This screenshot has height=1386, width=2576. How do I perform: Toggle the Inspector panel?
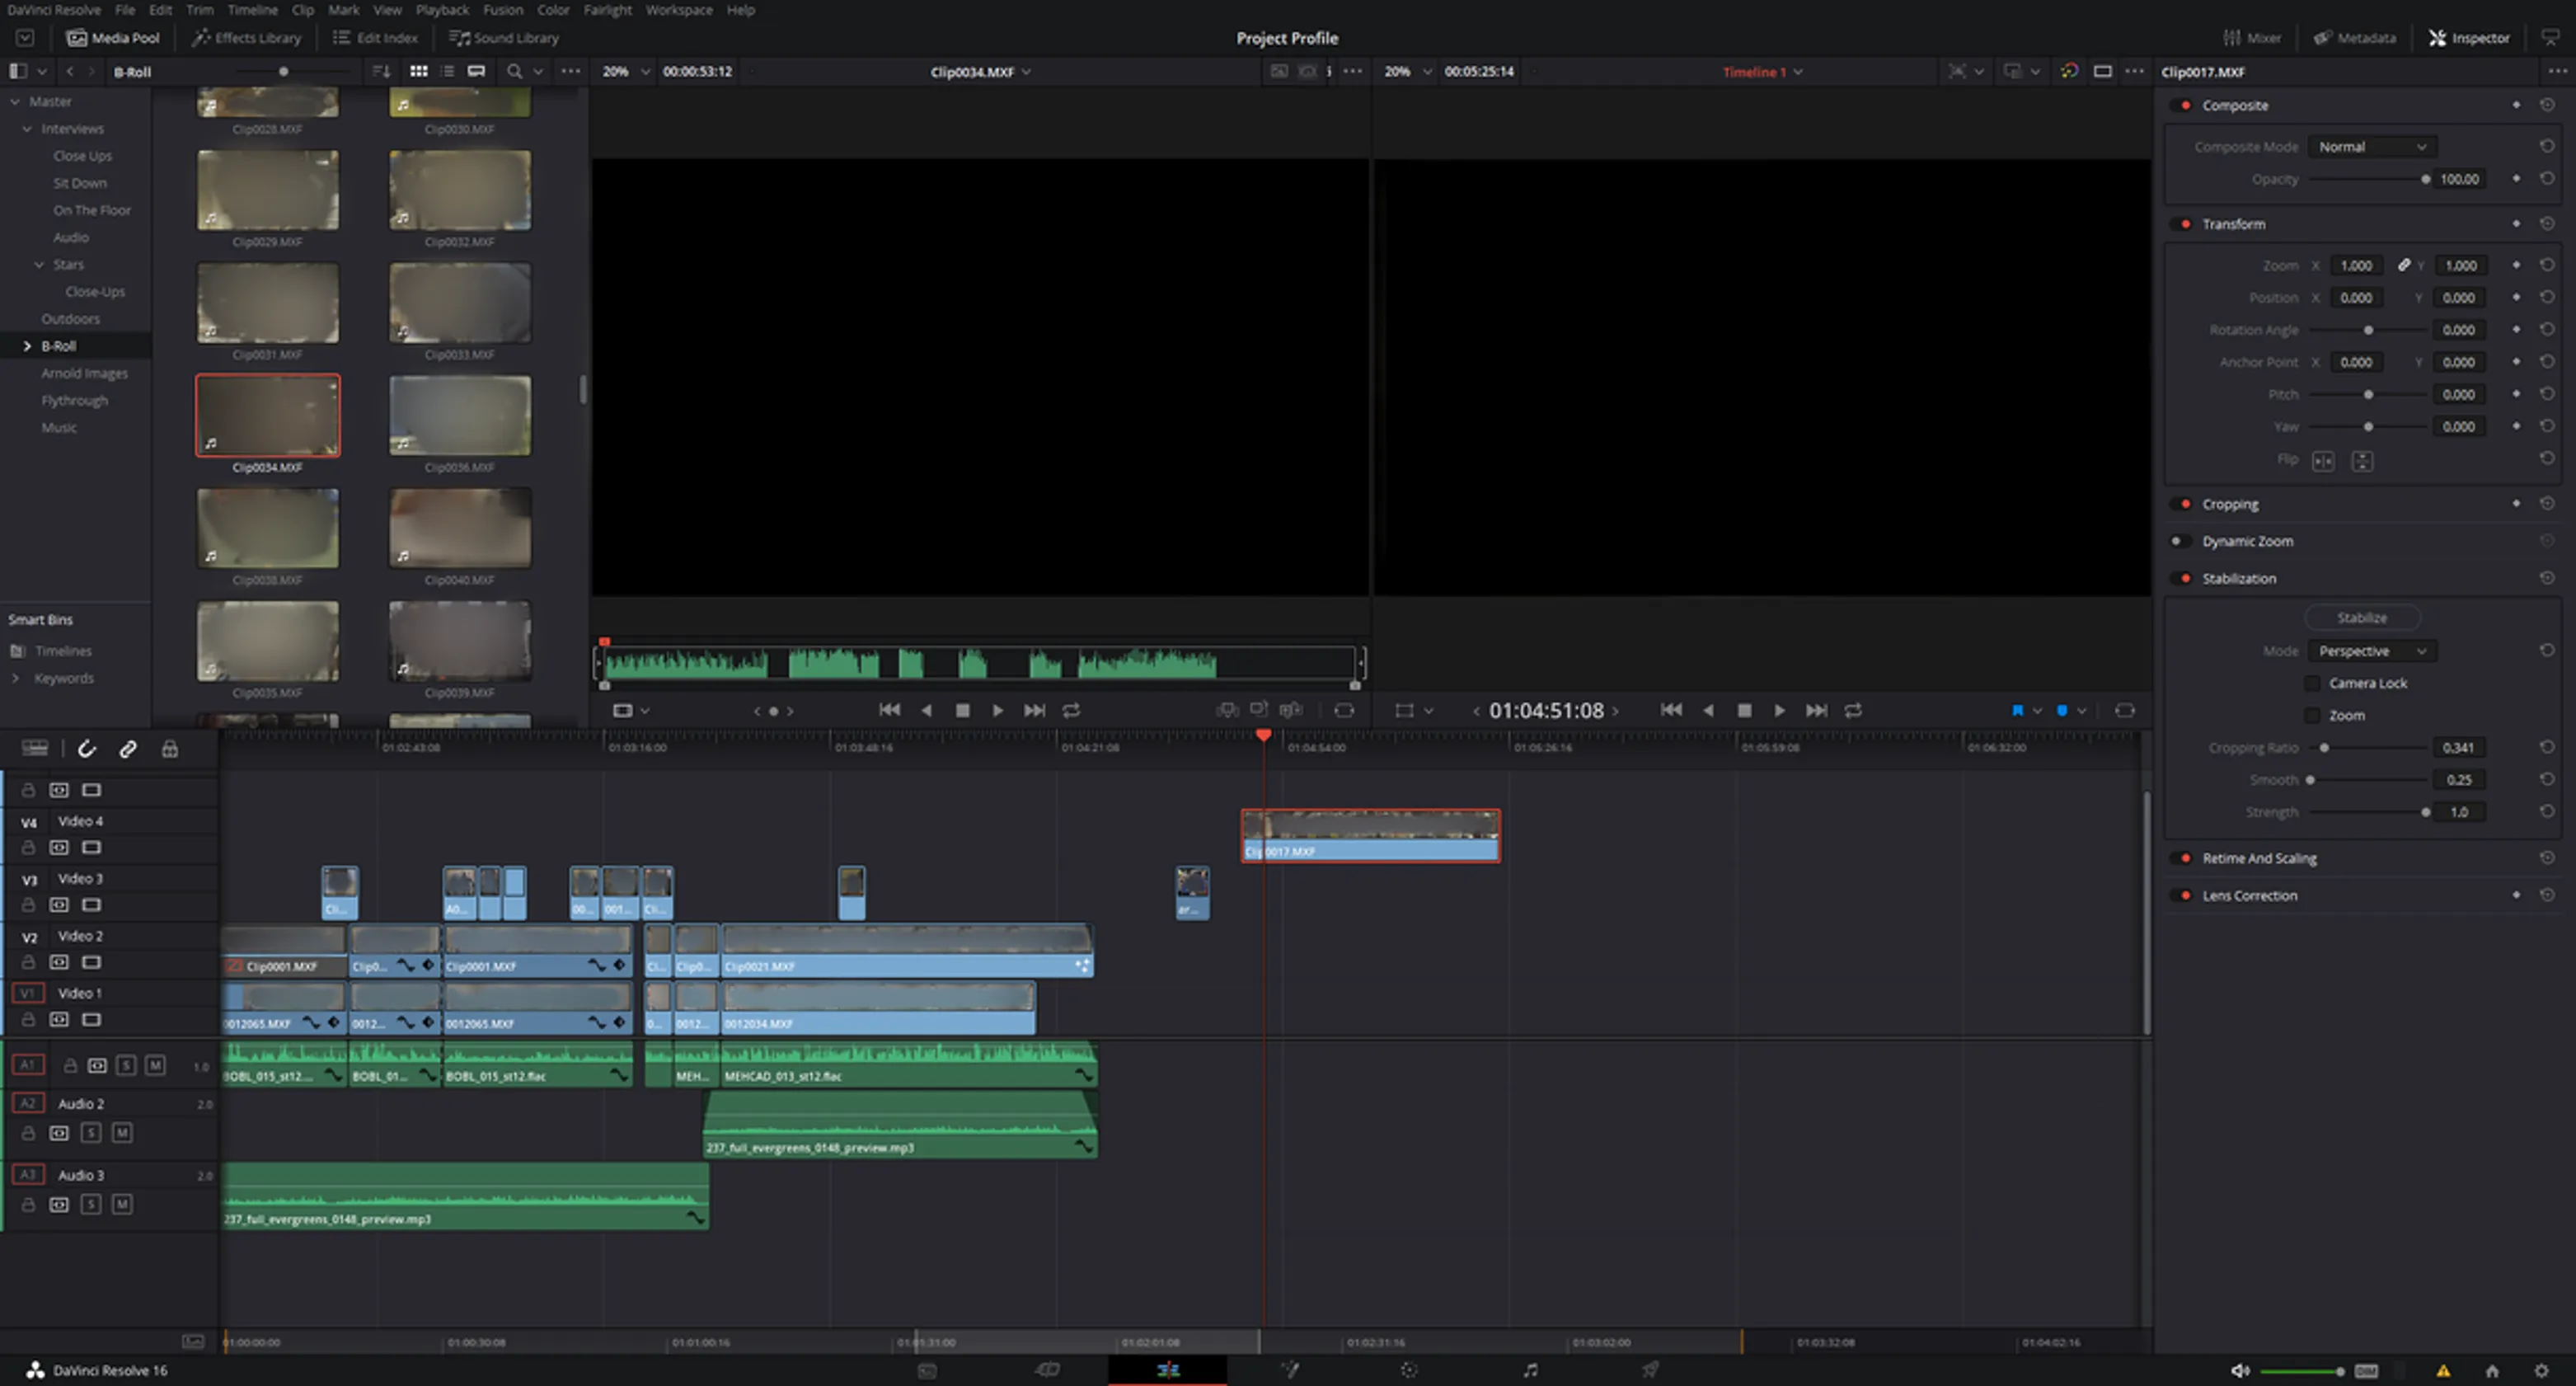pyautogui.click(x=2469, y=38)
